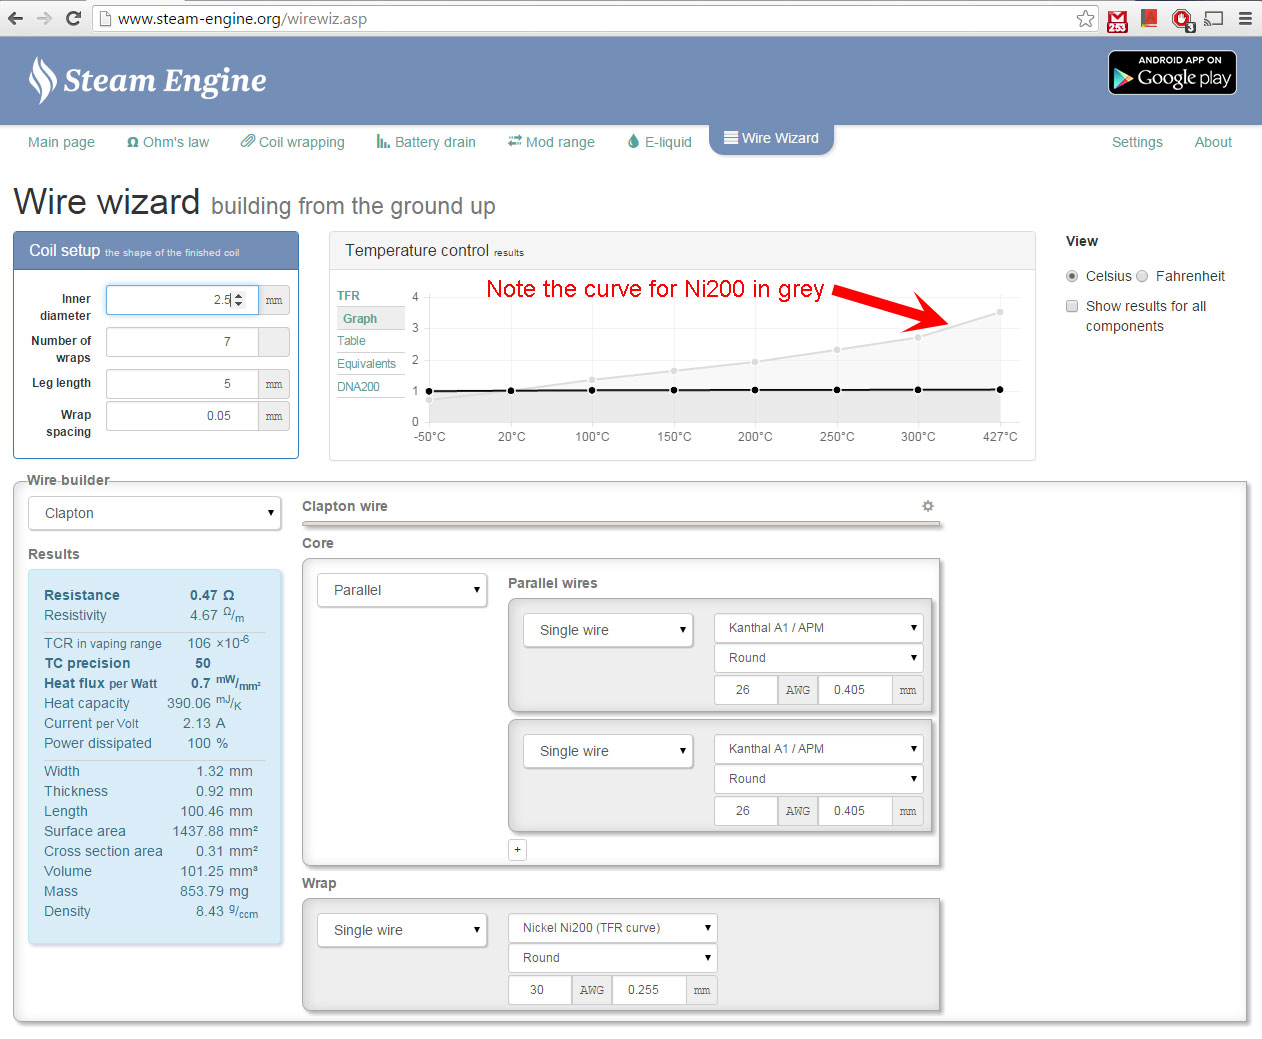This screenshot has width=1262, height=1039.
Task: Open the Chrome hamburger menu
Action: 1245,18
